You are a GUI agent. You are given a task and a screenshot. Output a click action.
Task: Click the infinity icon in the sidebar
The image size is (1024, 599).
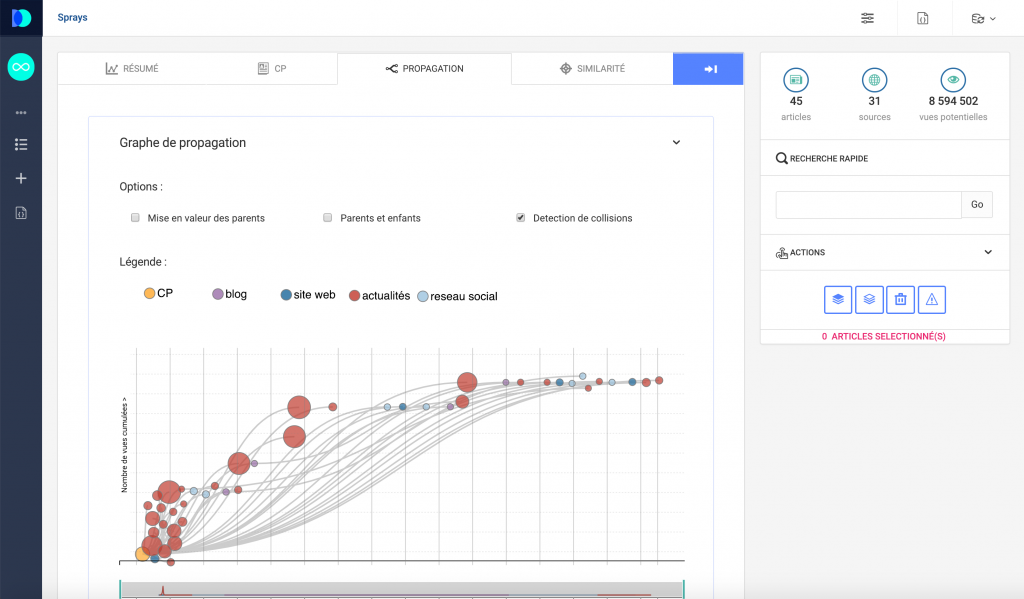click(21, 67)
